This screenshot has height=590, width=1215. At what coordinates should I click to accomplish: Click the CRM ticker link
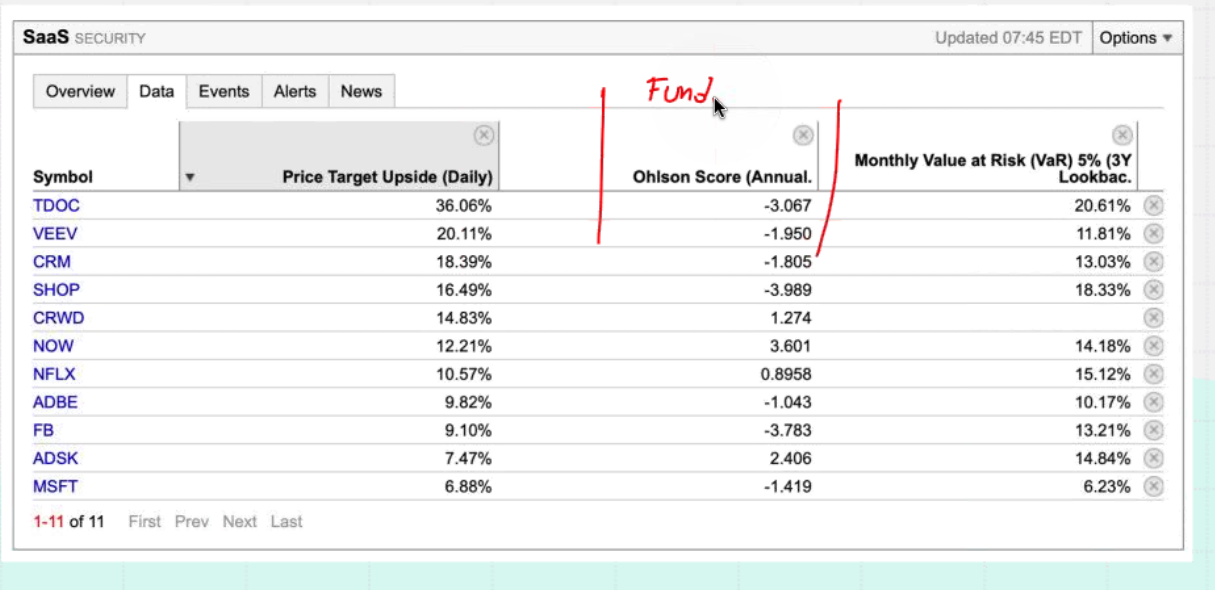pyautogui.click(x=52, y=261)
